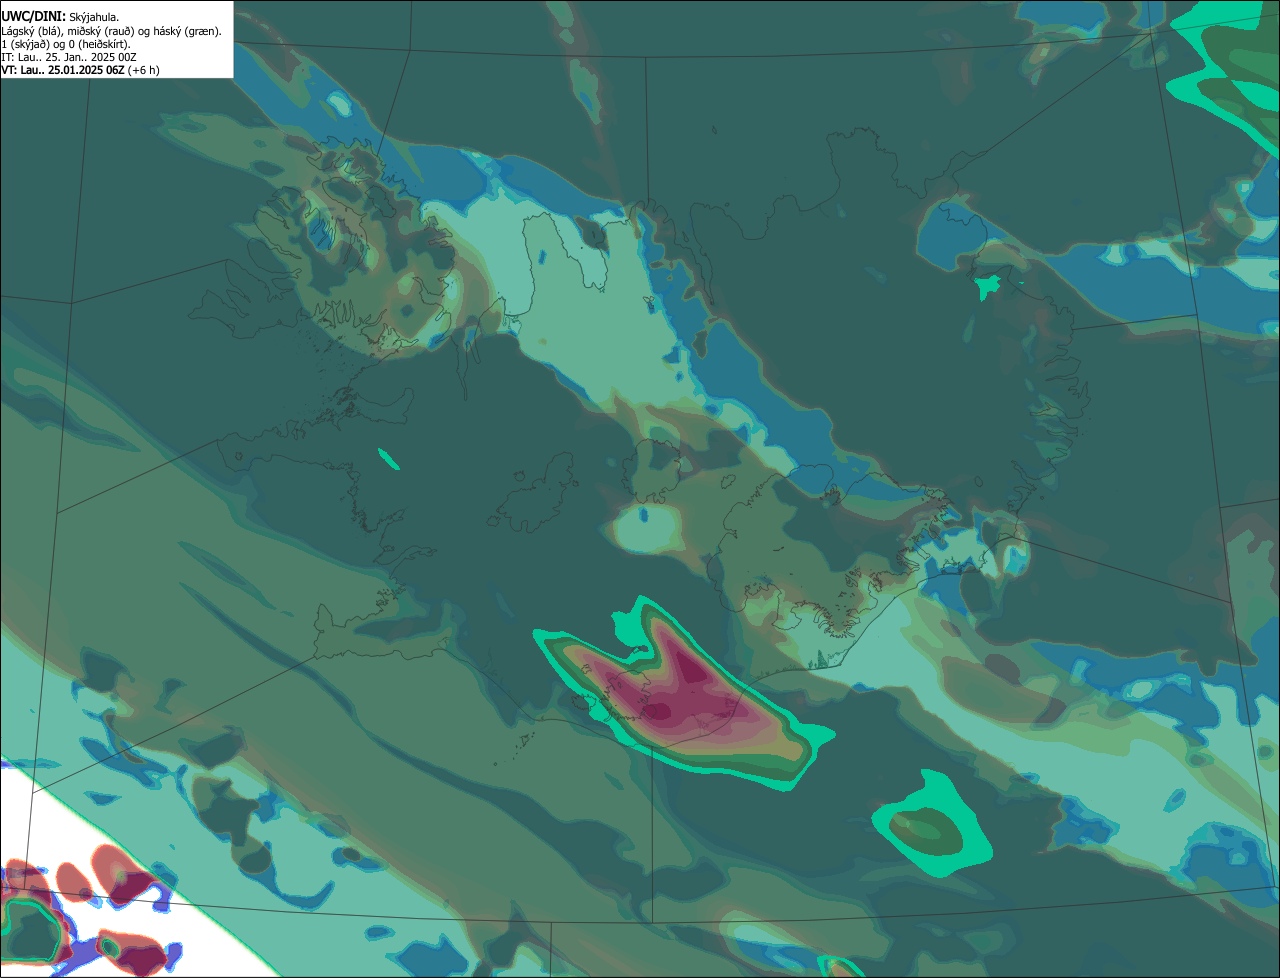Select the 'Lágský (blá), miðský (rauð)' legend line
This screenshot has height=978, width=1280.
pyautogui.click(x=112, y=31)
